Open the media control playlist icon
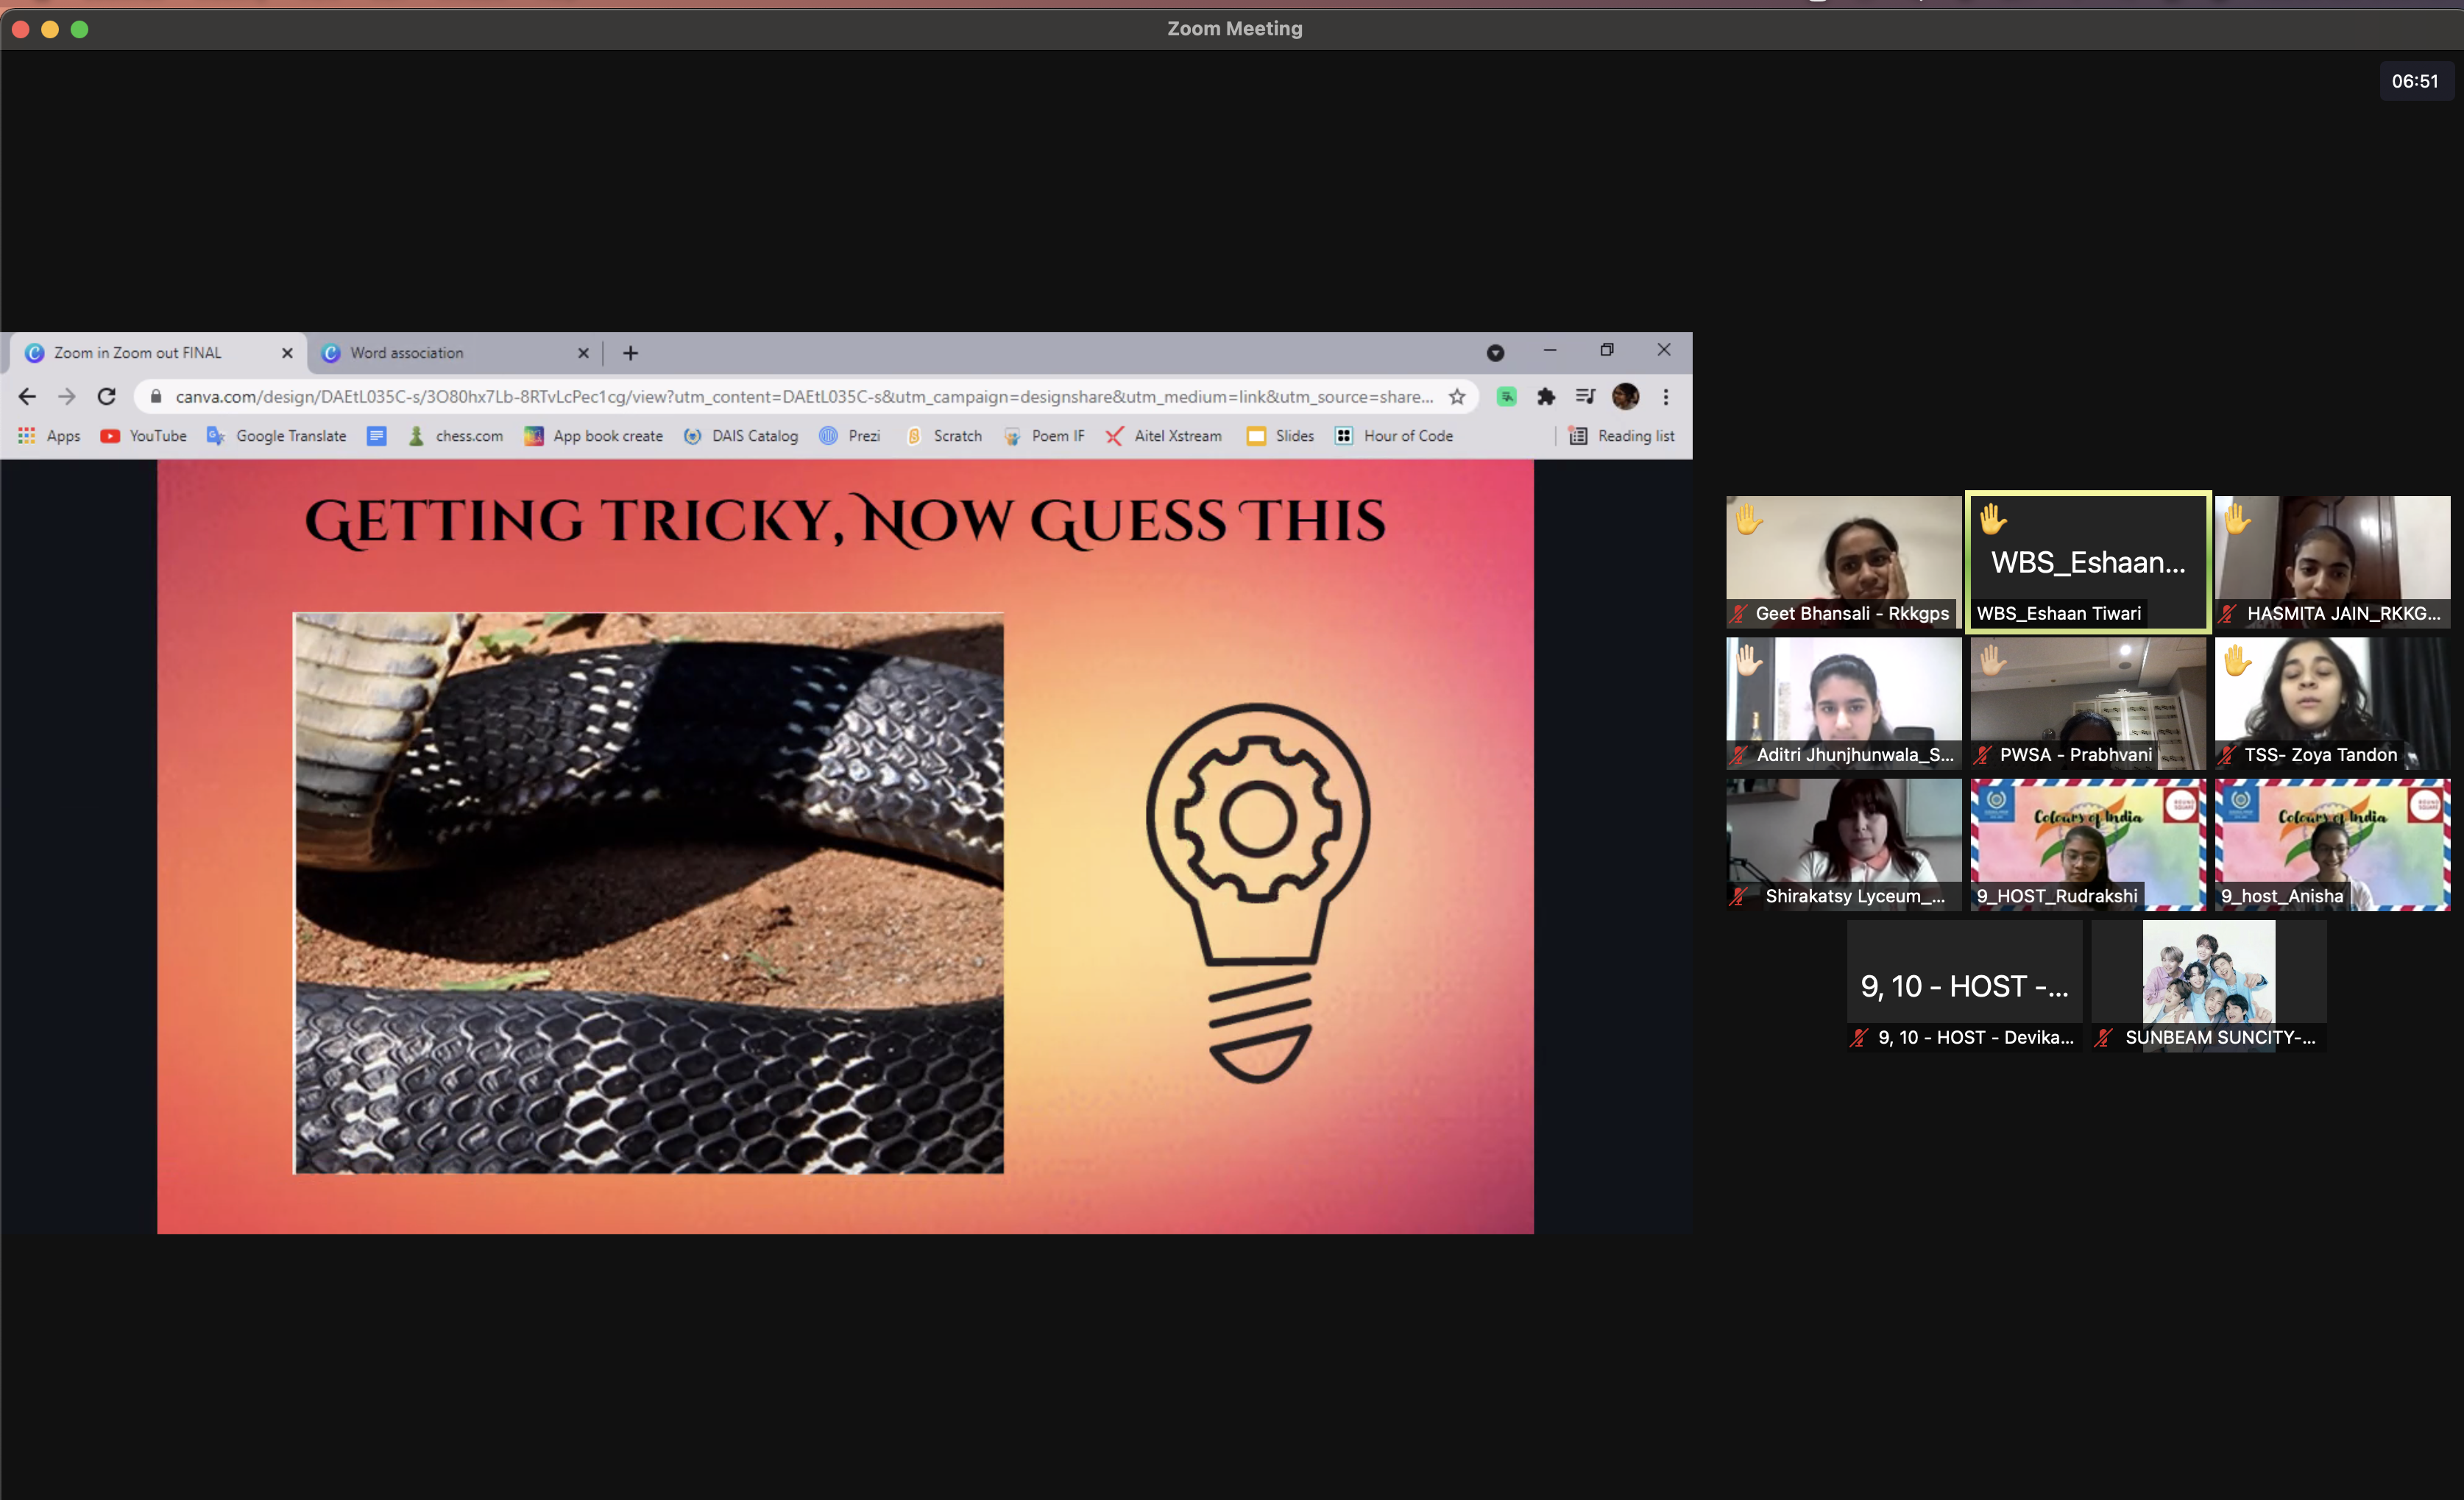The image size is (2464, 1500). [x=1585, y=397]
